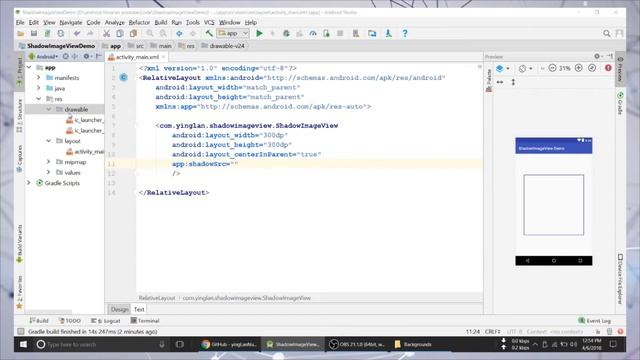Viewport: 640px width, 360px height.
Task: Zoom out the layout preview
Action: coord(552,68)
